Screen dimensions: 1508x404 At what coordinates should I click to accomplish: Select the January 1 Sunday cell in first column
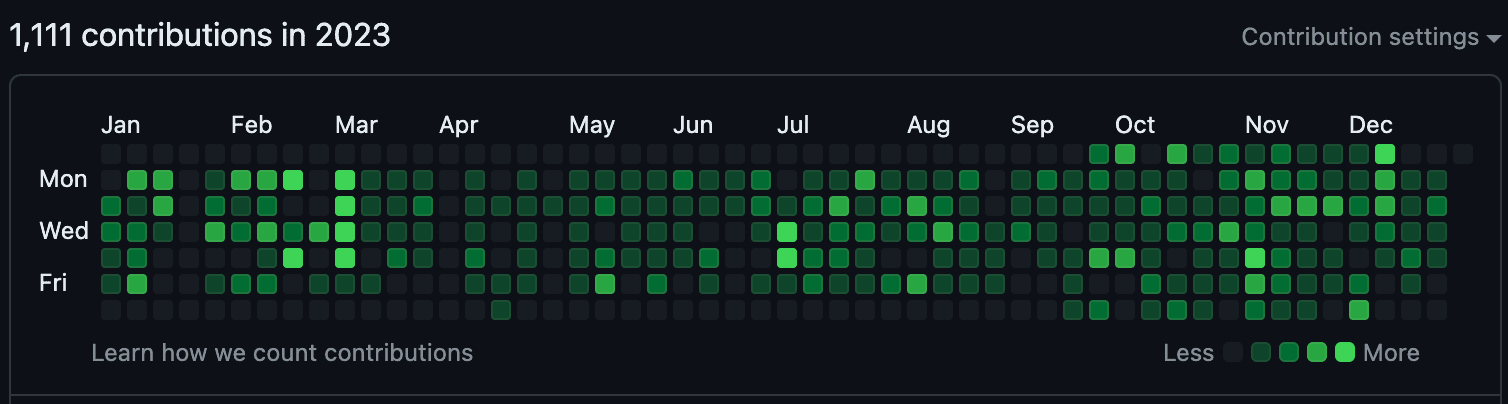pyautogui.click(x=111, y=154)
